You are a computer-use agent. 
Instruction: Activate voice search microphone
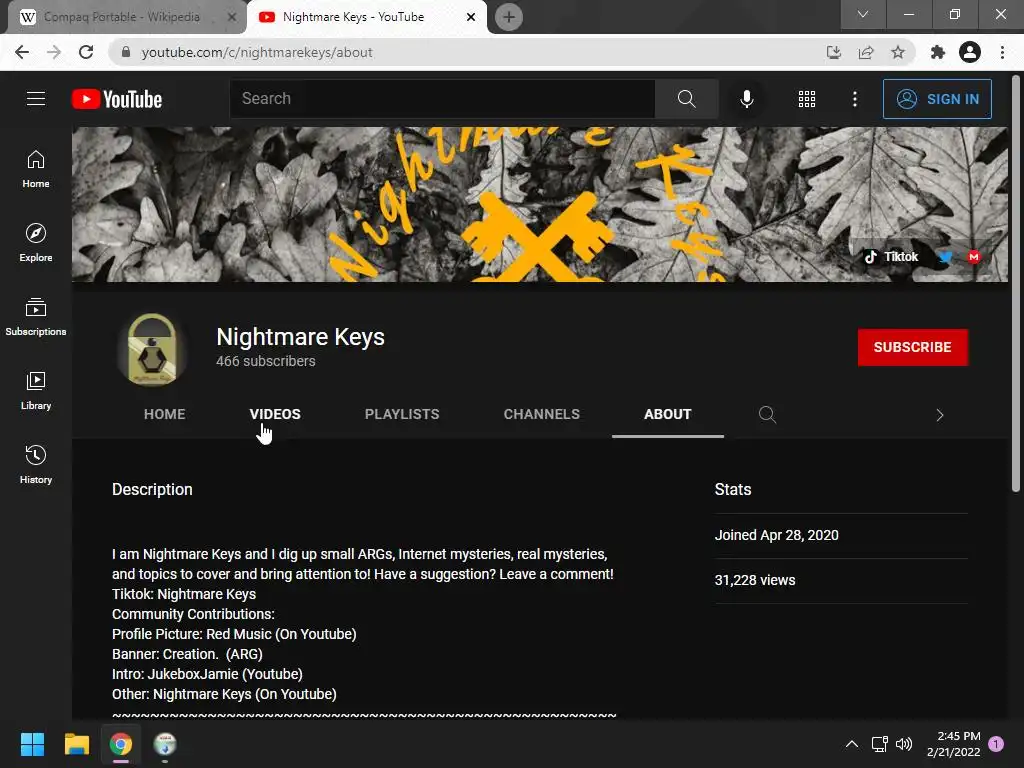[746, 99]
